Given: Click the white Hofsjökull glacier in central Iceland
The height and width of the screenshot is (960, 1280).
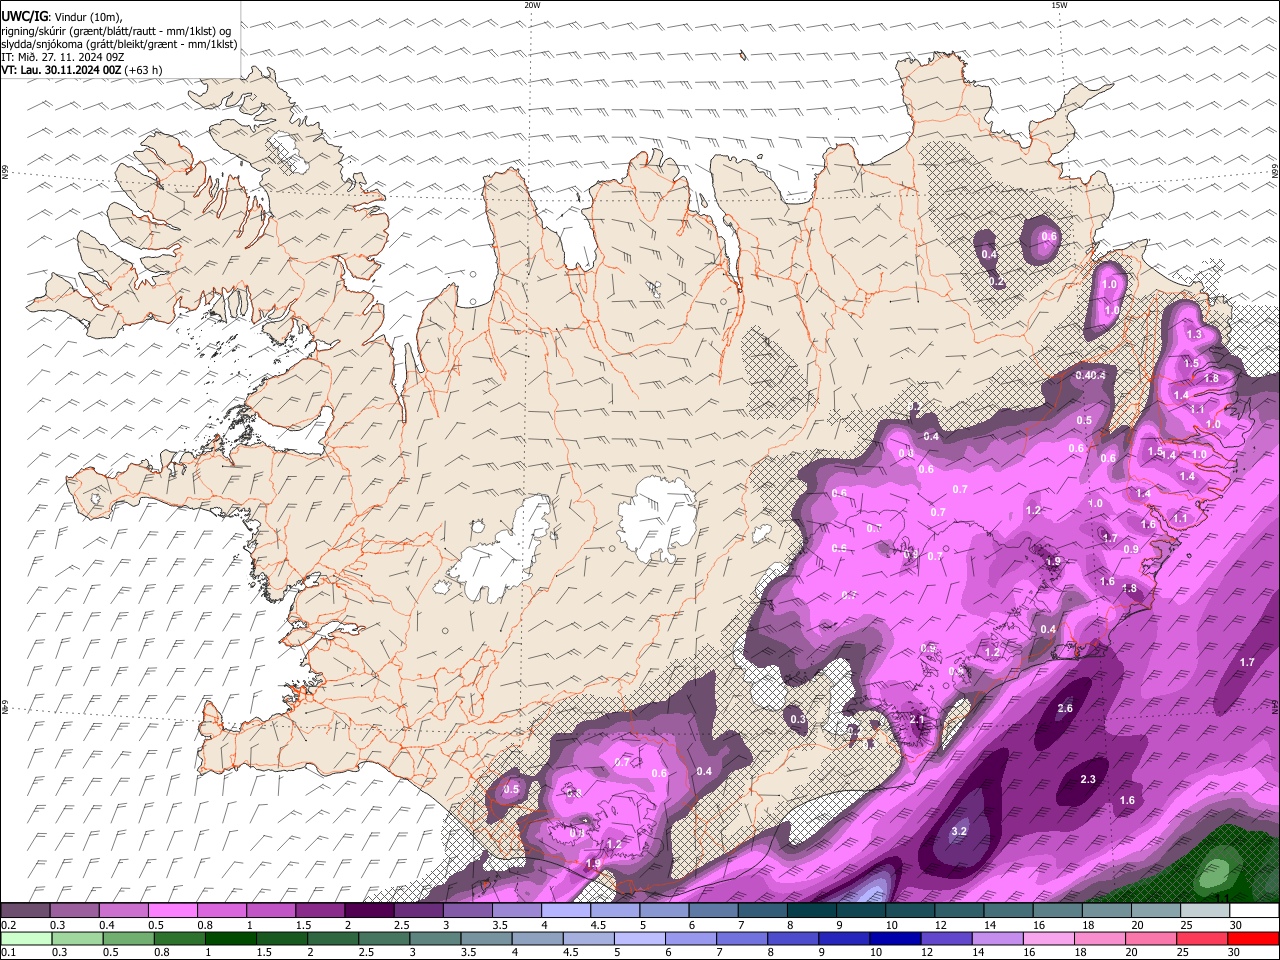Looking at the screenshot, I should coord(657,518).
